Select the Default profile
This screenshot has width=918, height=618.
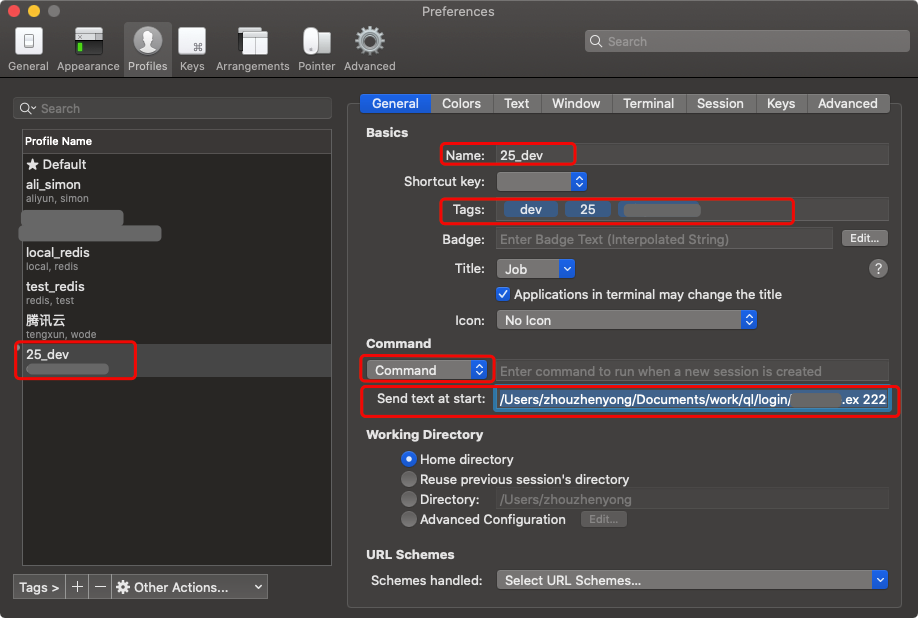(x=177, y=164)
